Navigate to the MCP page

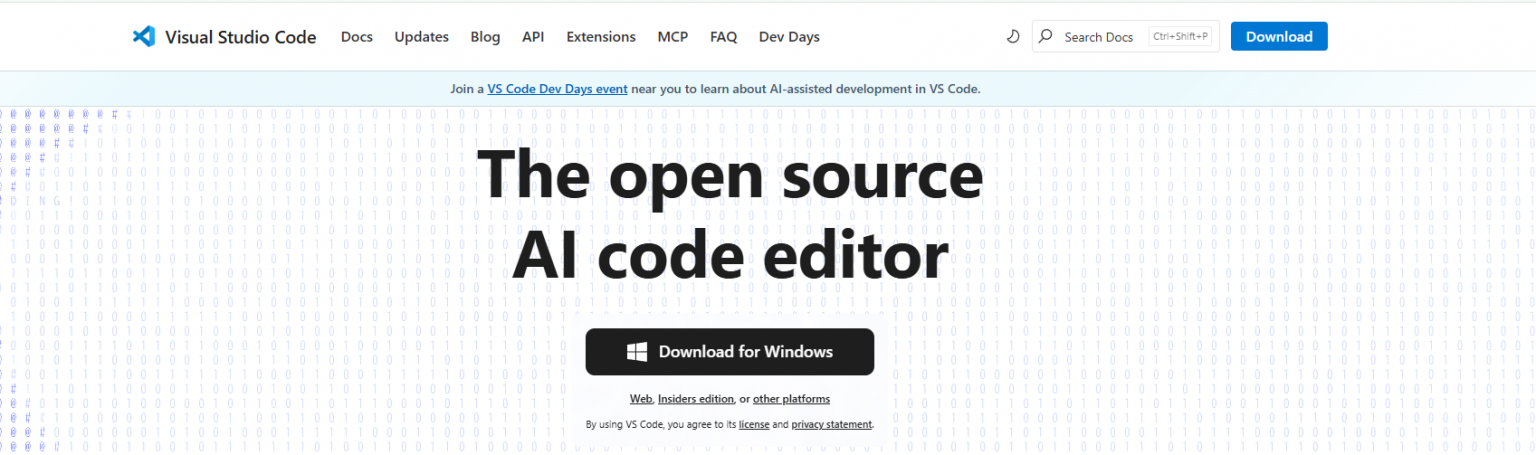[672, 37]
